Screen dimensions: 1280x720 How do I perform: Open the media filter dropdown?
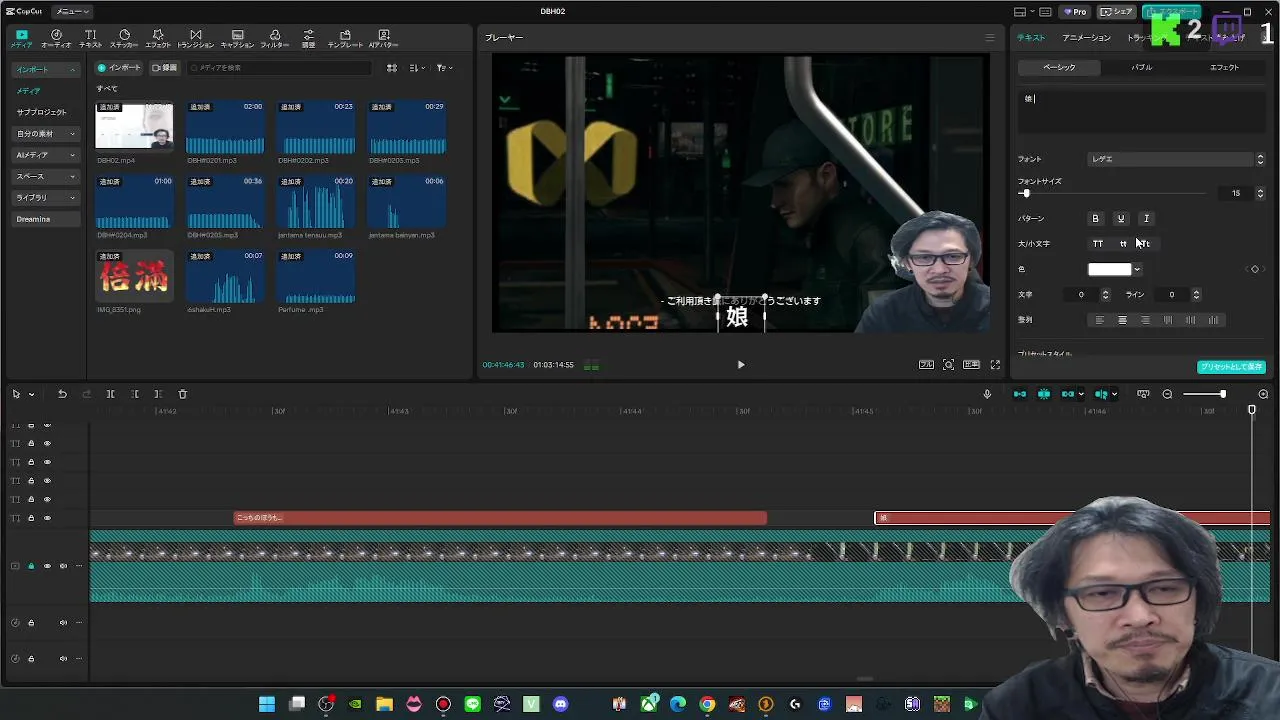(x=444, y=68)
